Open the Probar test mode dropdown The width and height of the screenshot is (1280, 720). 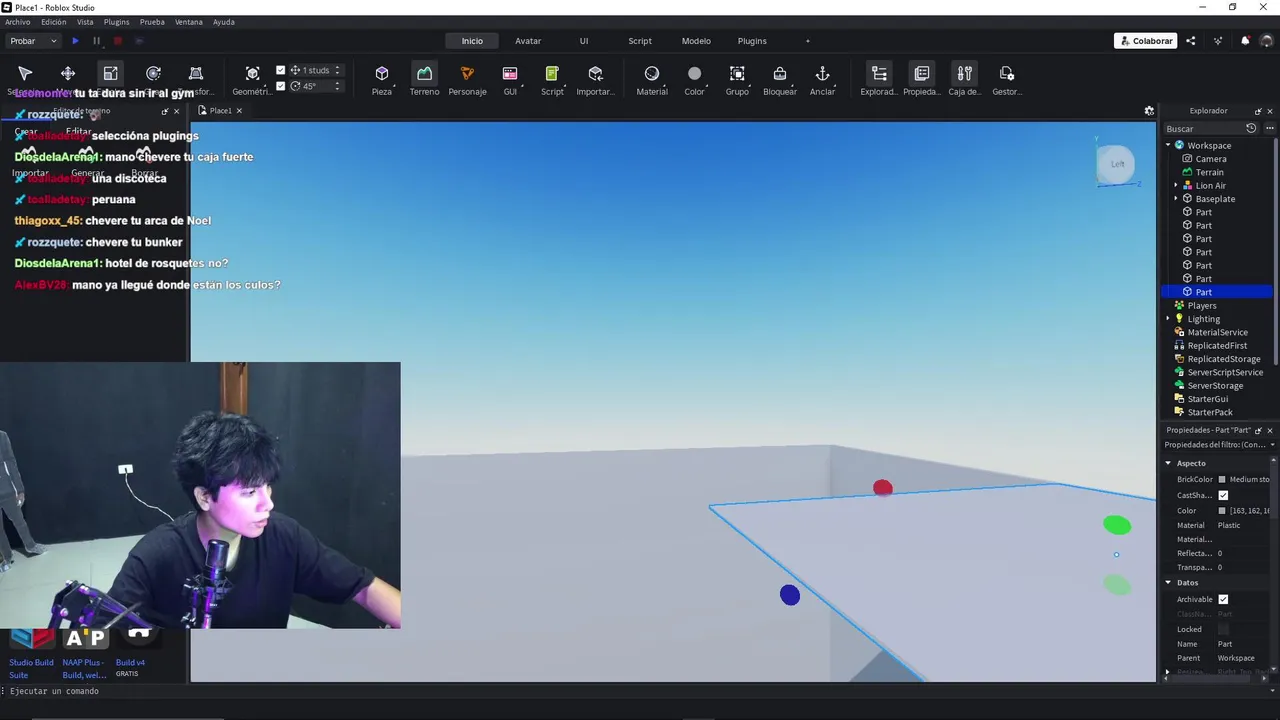click(x=33, y=41)
